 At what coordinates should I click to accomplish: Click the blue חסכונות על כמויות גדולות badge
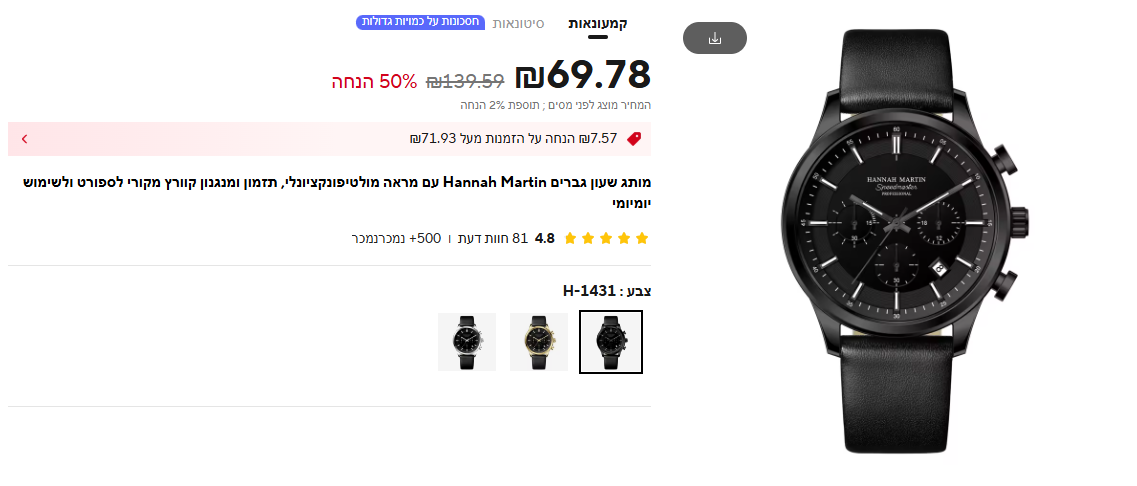coord(420,22)
